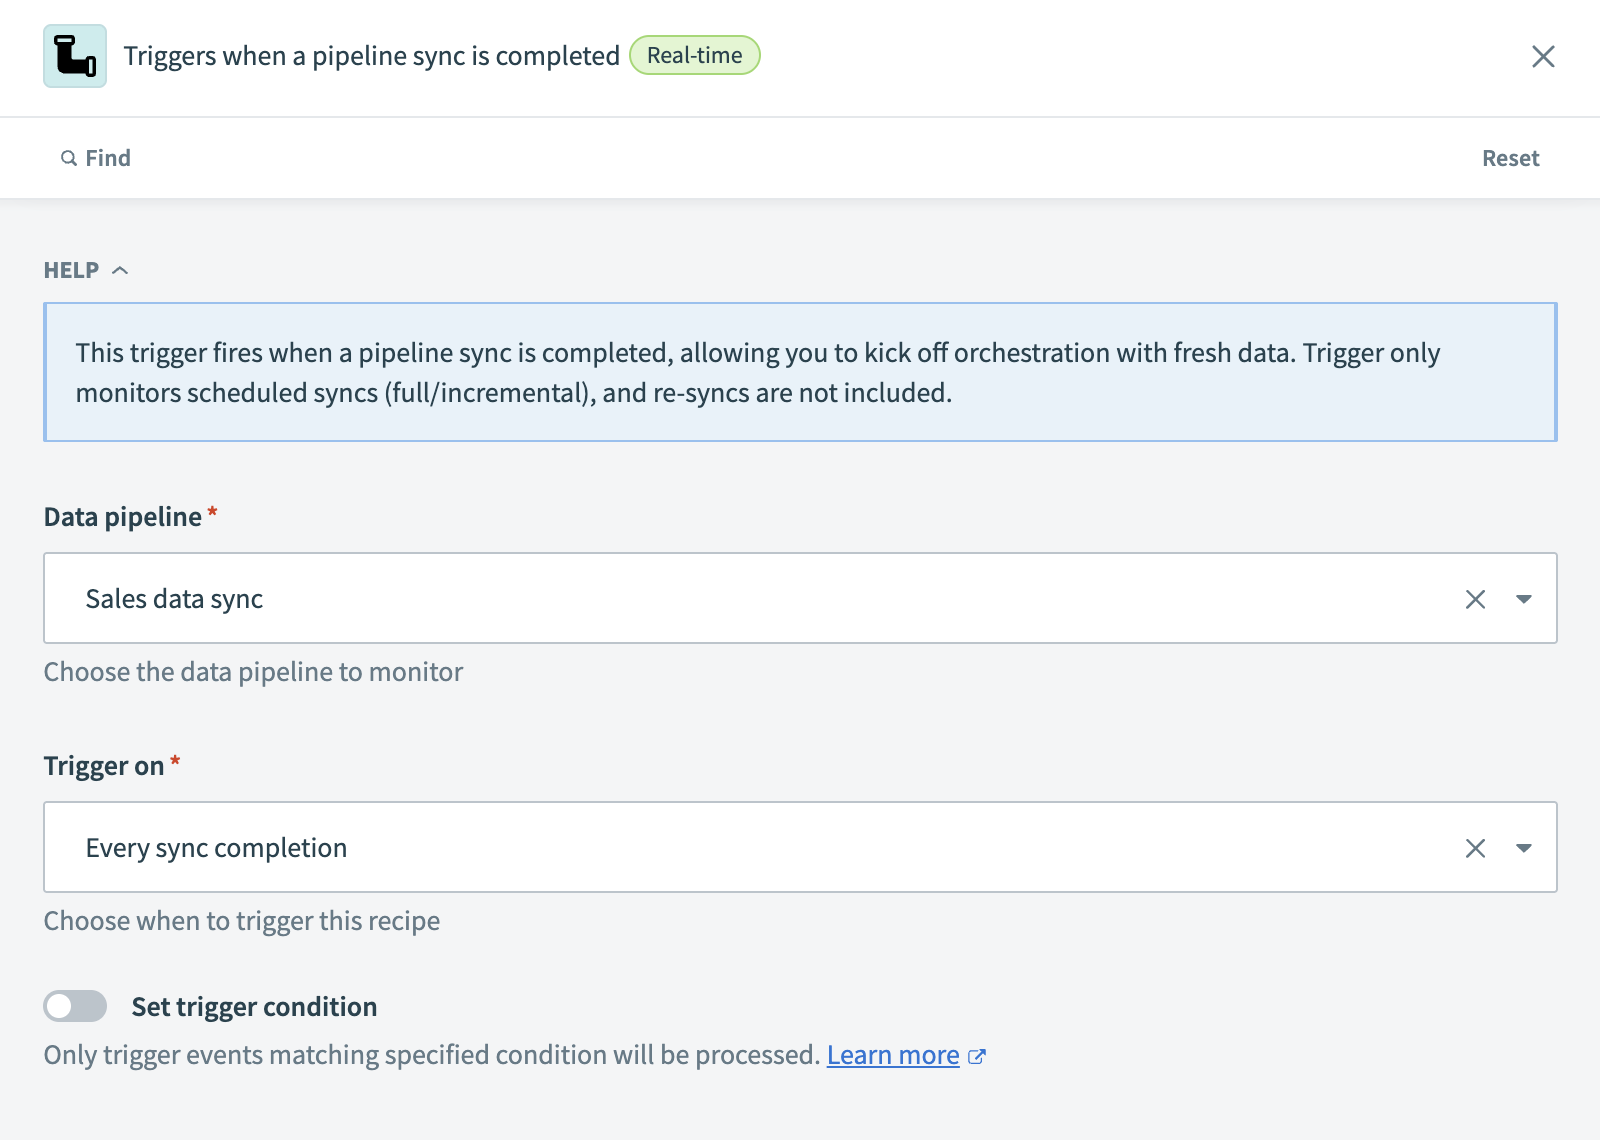Select the trigger title in the header
This screenshot has width=1600, height=1140.
tap(372, 56)
